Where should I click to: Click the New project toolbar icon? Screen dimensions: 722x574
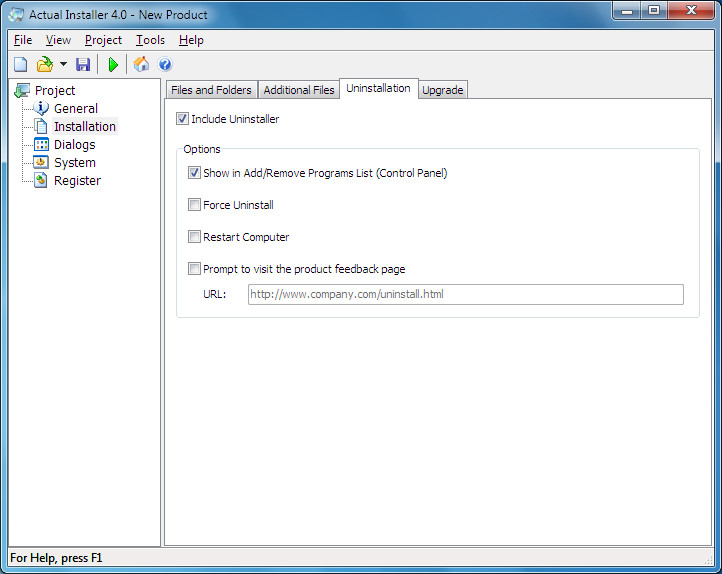click(21, 64)
